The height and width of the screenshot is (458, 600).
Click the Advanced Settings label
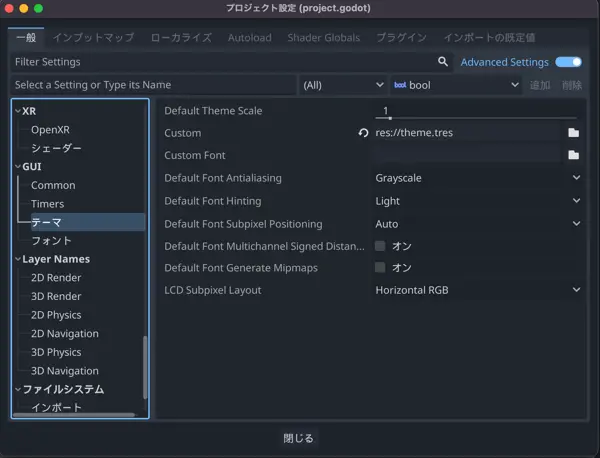tap(504, 62)
